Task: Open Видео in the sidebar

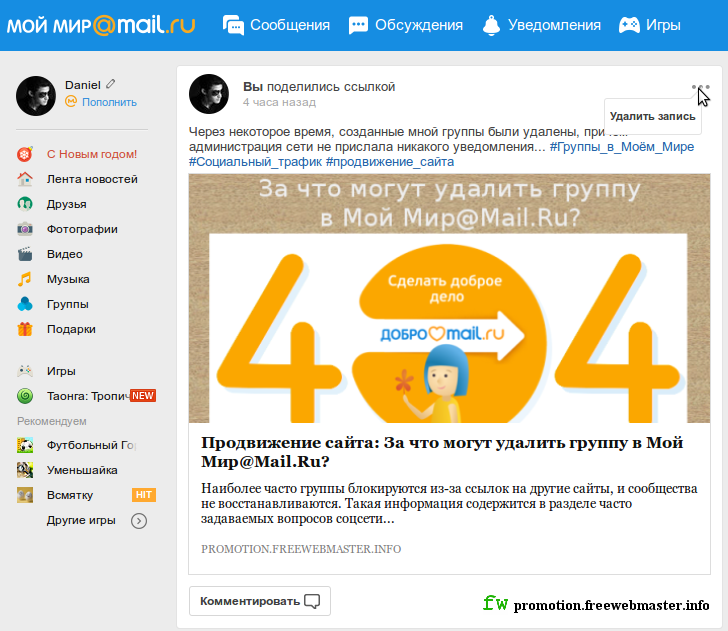Action: (x=65, y=254)
